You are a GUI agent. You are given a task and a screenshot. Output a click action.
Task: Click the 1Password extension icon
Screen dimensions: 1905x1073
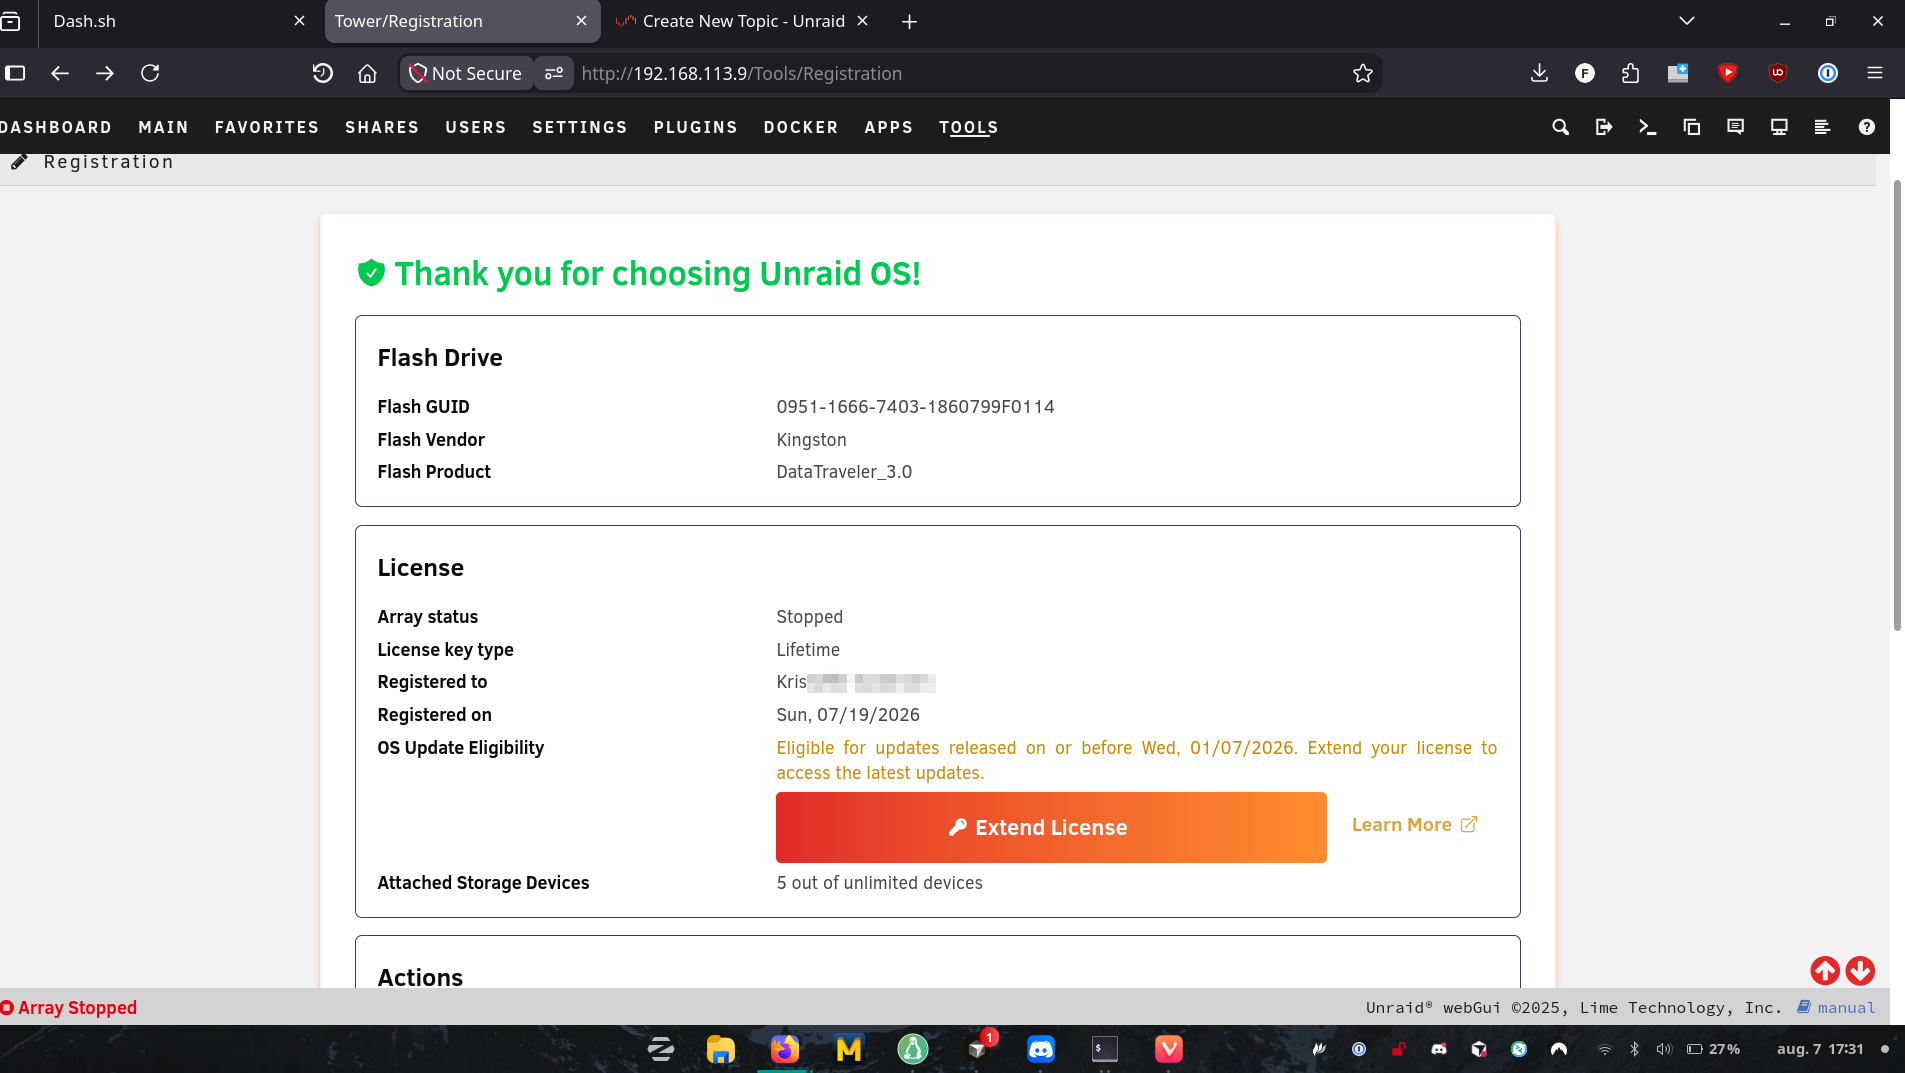pos(1828,73)
